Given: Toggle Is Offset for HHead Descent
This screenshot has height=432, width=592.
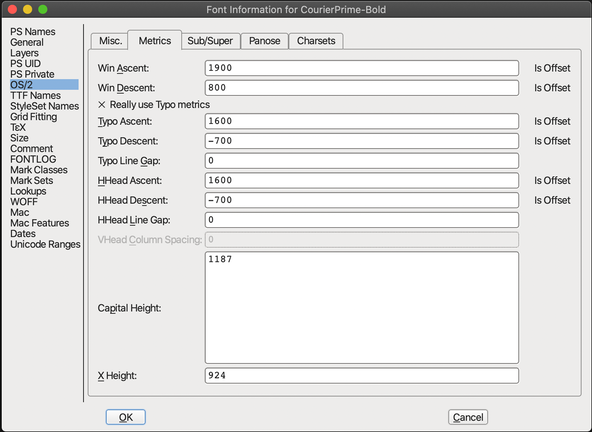Looking at the screenshot, I should click(552, 200).
